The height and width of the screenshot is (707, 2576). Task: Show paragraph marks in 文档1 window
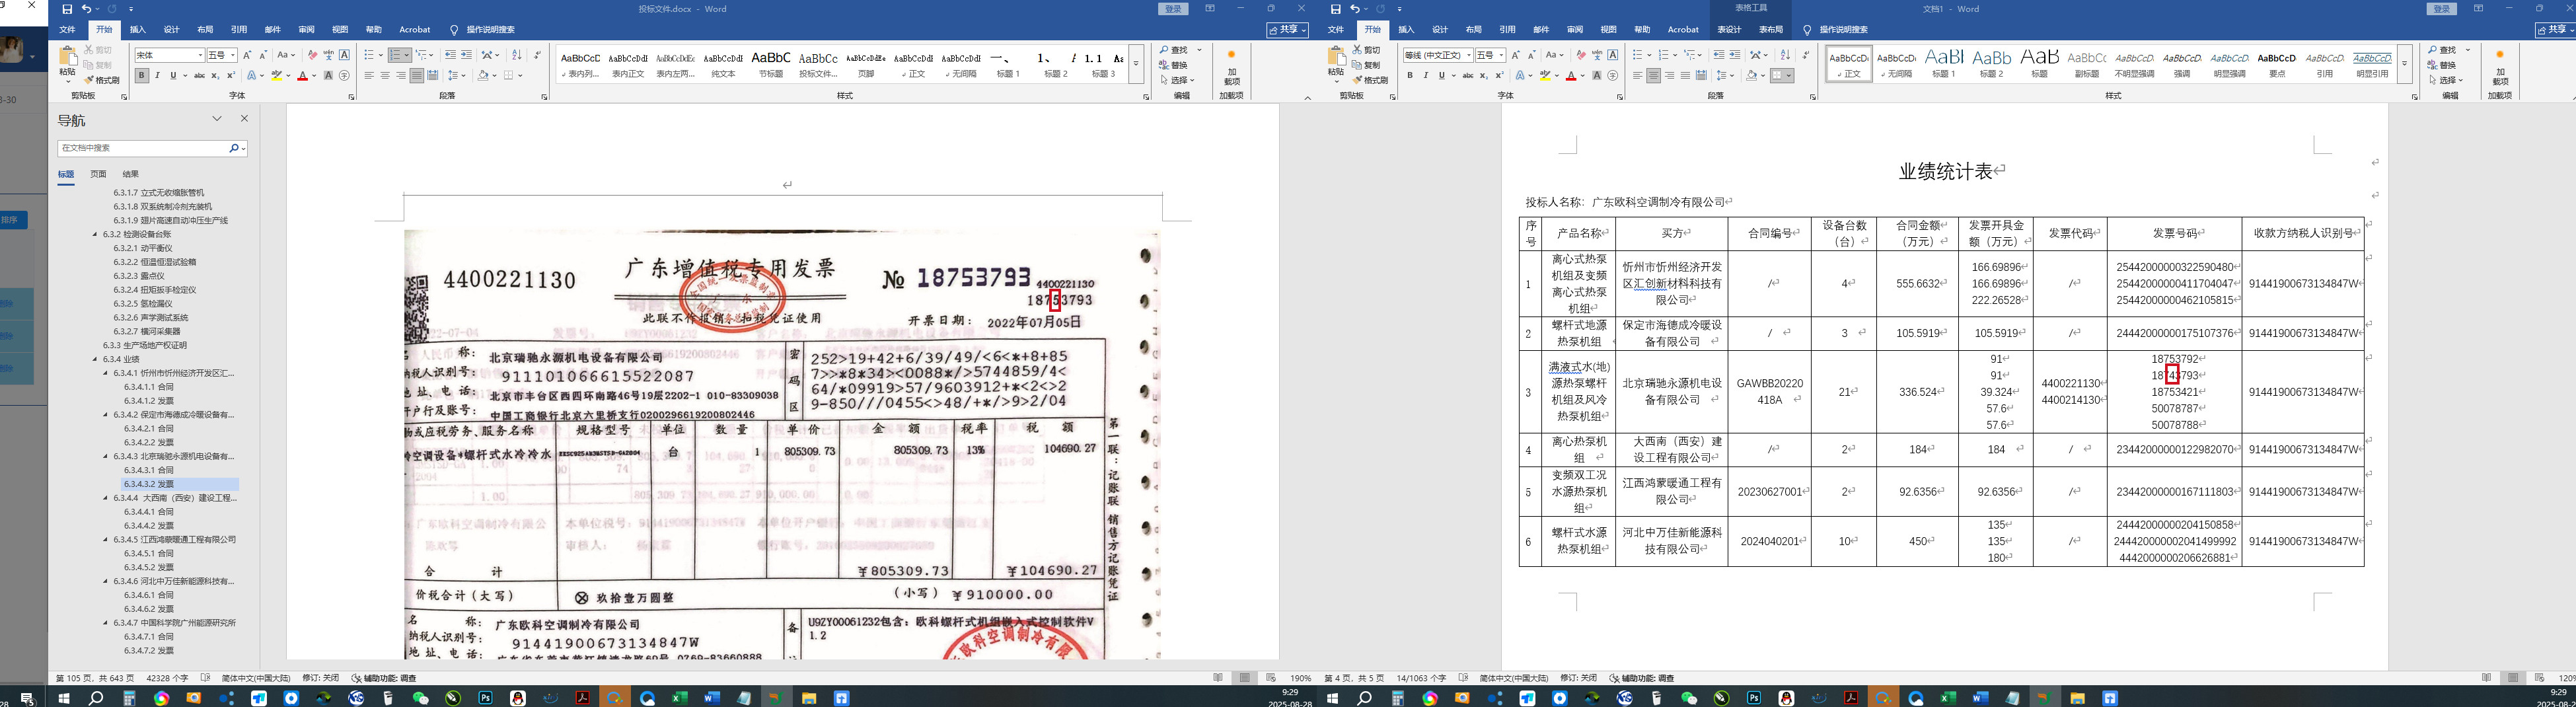coord(1806,55)
